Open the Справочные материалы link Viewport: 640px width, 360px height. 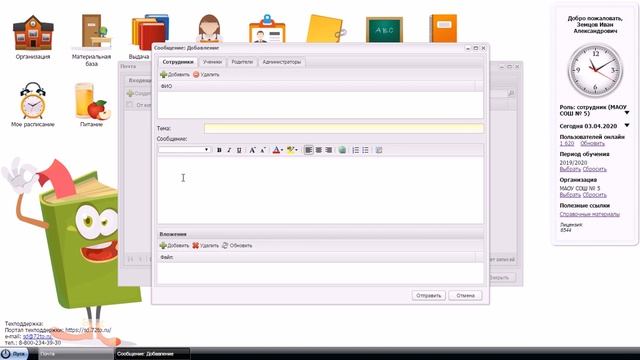coord(589,214)
